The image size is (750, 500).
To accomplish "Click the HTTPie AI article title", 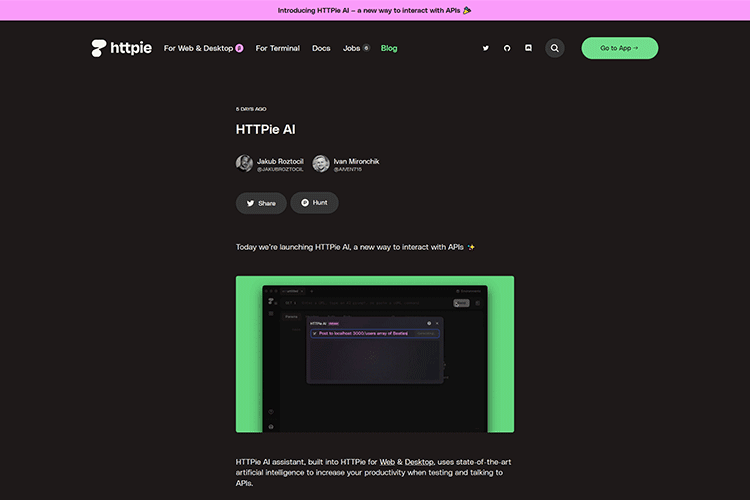I will pyautogui.click(x=265, y=129).
